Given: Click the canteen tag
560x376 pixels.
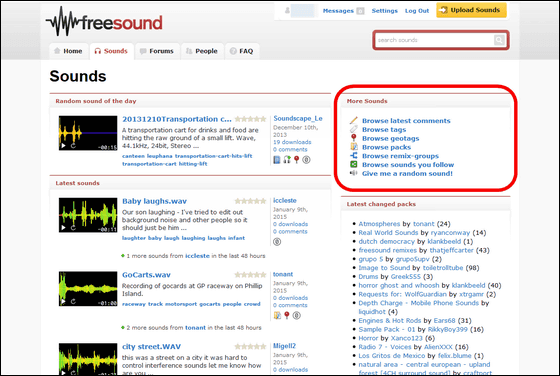Looking at the screenshot, I should (133, 156).
